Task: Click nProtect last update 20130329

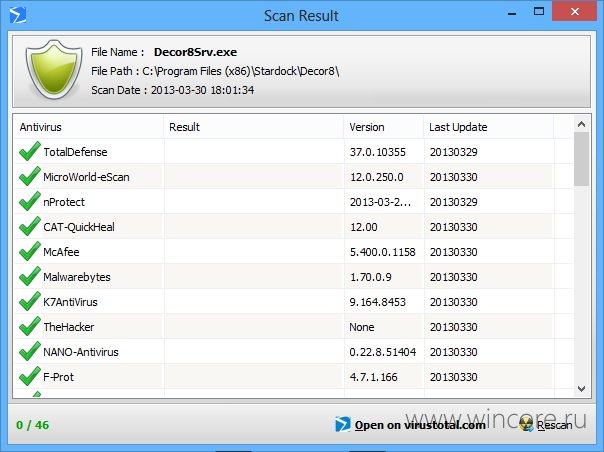Action: pos(453,202)
